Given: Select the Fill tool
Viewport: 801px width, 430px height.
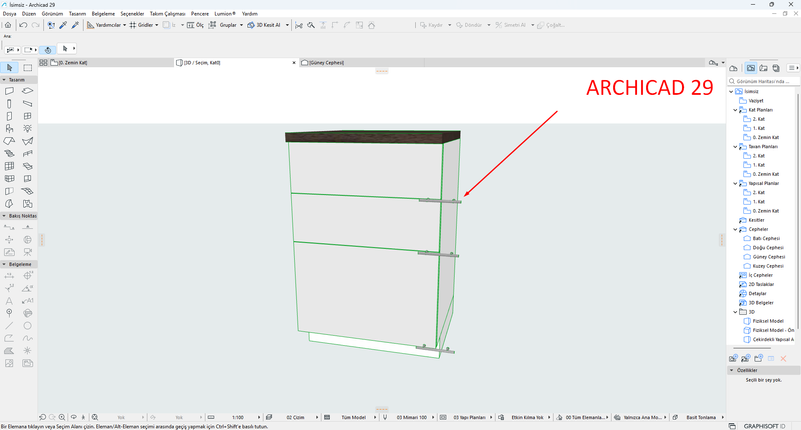Looking at the screenshot, I should [9, 351].
